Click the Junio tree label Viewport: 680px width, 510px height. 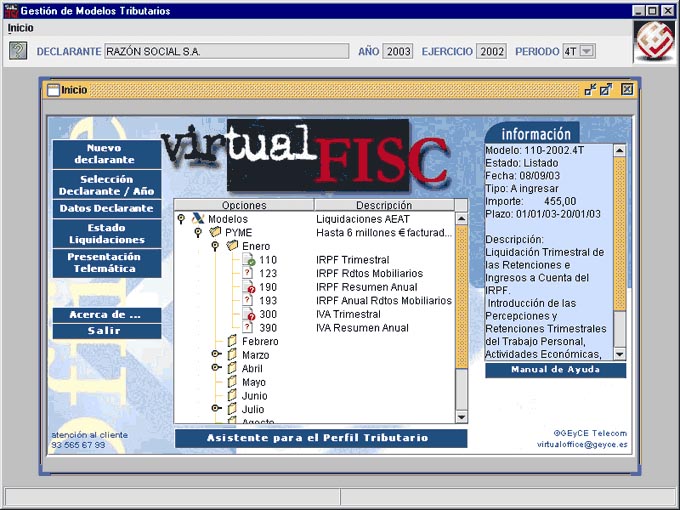pyautogui.click(x=255, y=396)
